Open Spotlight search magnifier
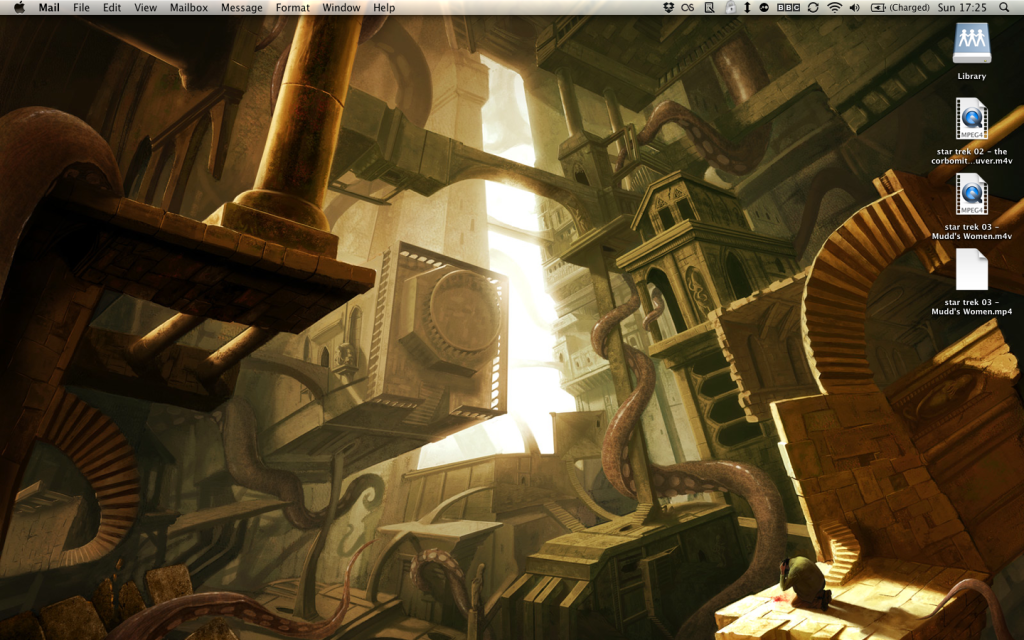The height and width of the screenshot is (640, 1024). [x=1004, y=7]
